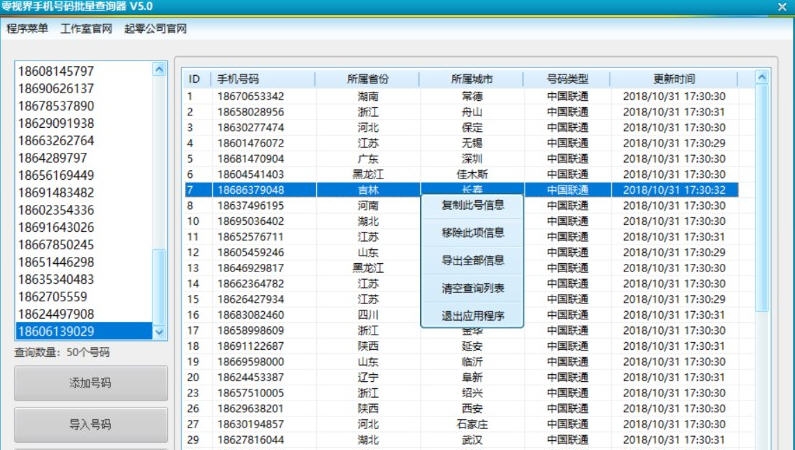Image resolution: width=795 pixels, height=450 pixels.
Task: Sort by the 手机号码 column header
Action: pyautogui.click(x=263, y=79)
